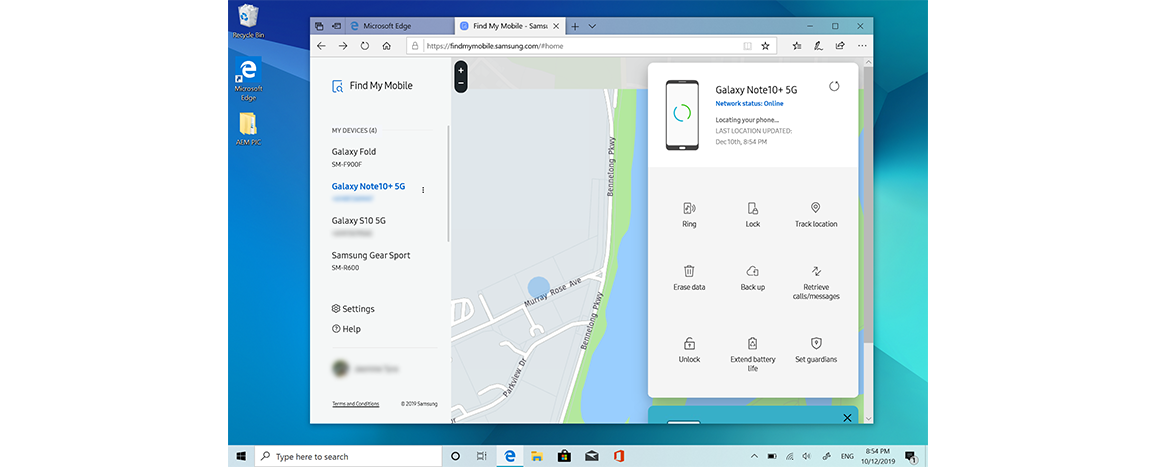
Task: Show tabs you've set aside
Action: pyautogui.click(x=319, y=26)
